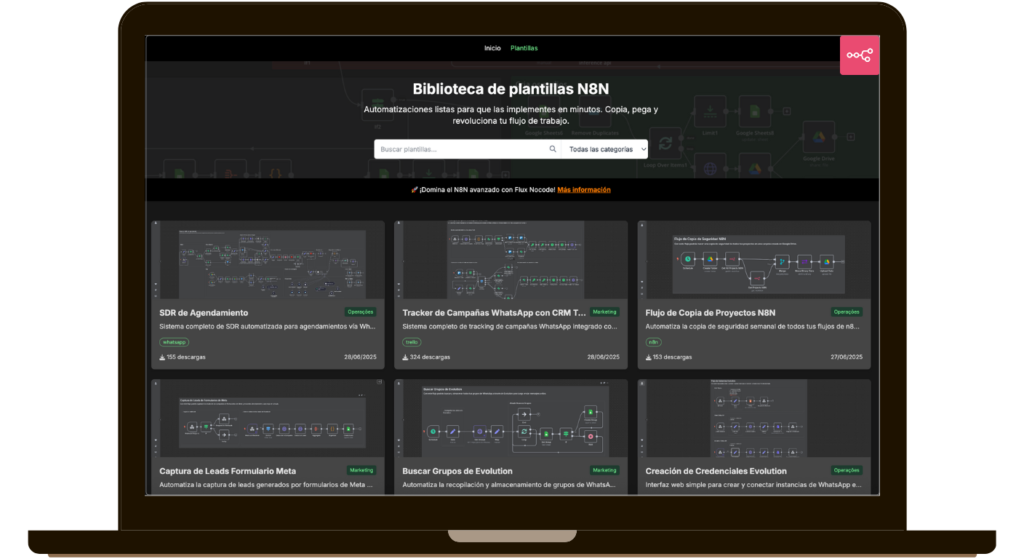Click the download icon beside 153 descargas

(648, 357)
